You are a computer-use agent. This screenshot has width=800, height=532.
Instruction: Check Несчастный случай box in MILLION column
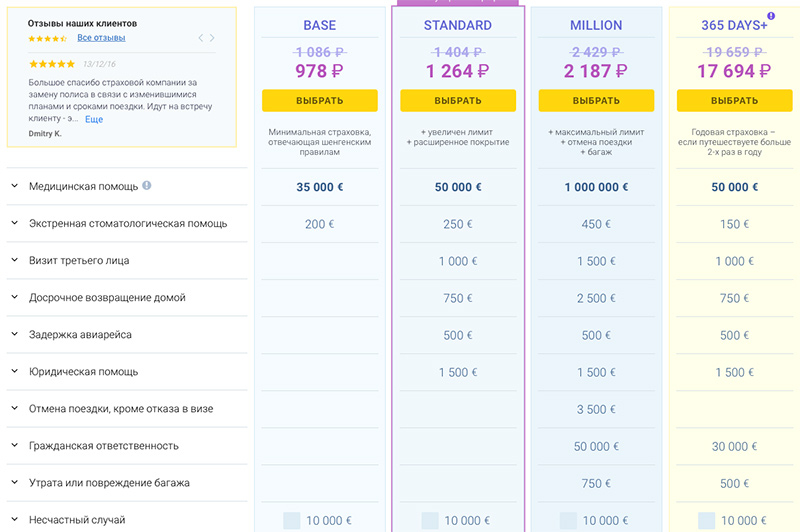click(x=568, y=520)
